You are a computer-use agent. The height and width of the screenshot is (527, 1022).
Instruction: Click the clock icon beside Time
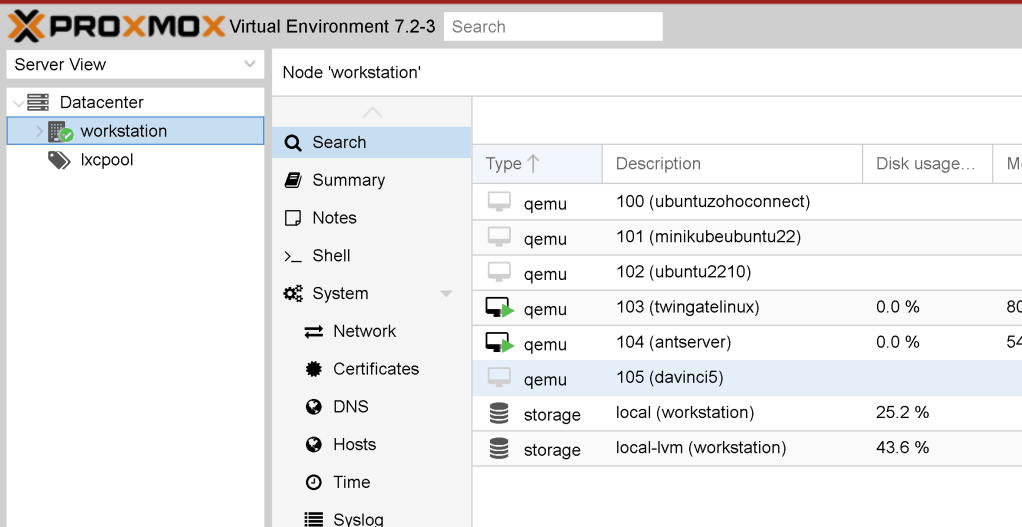tap(314, 483)
